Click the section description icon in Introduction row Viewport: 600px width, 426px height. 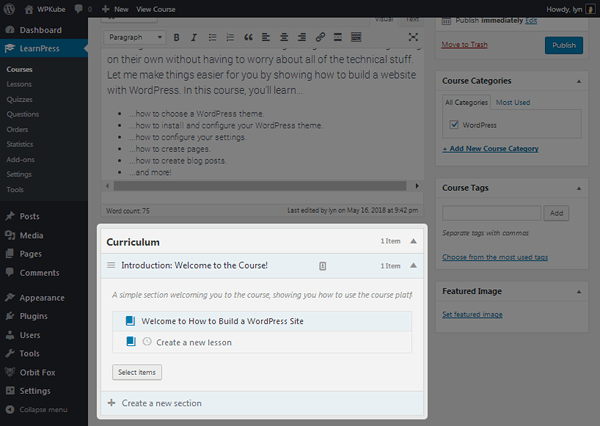(x=323, y=266)
